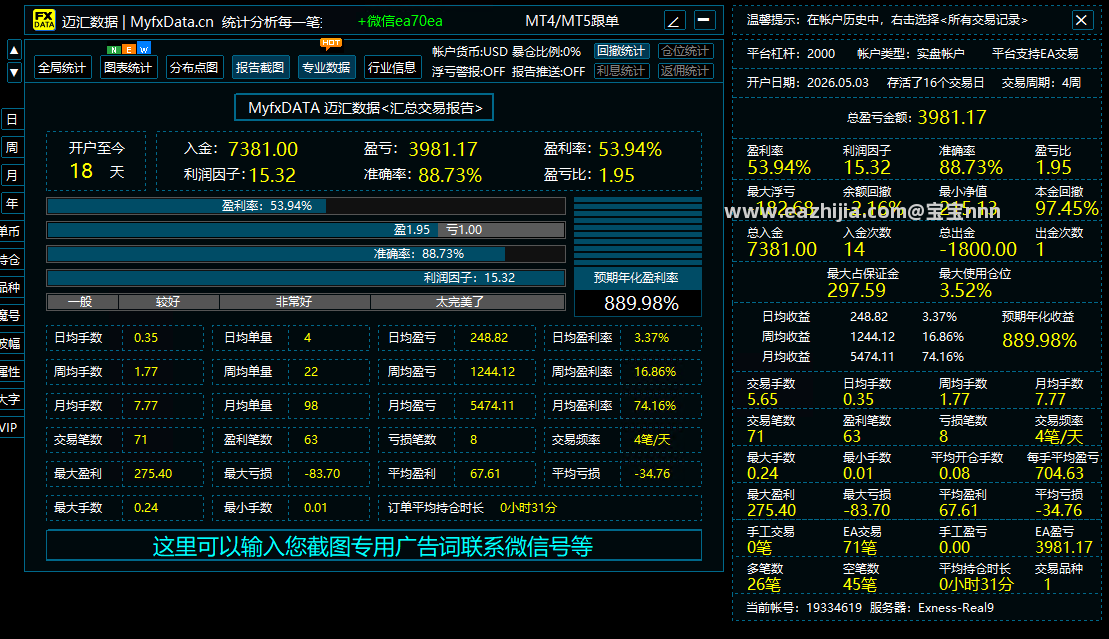Select the 年 period sidebar button
The image size is (1109, 639).
pyautogui.click(x=12, y=203)
